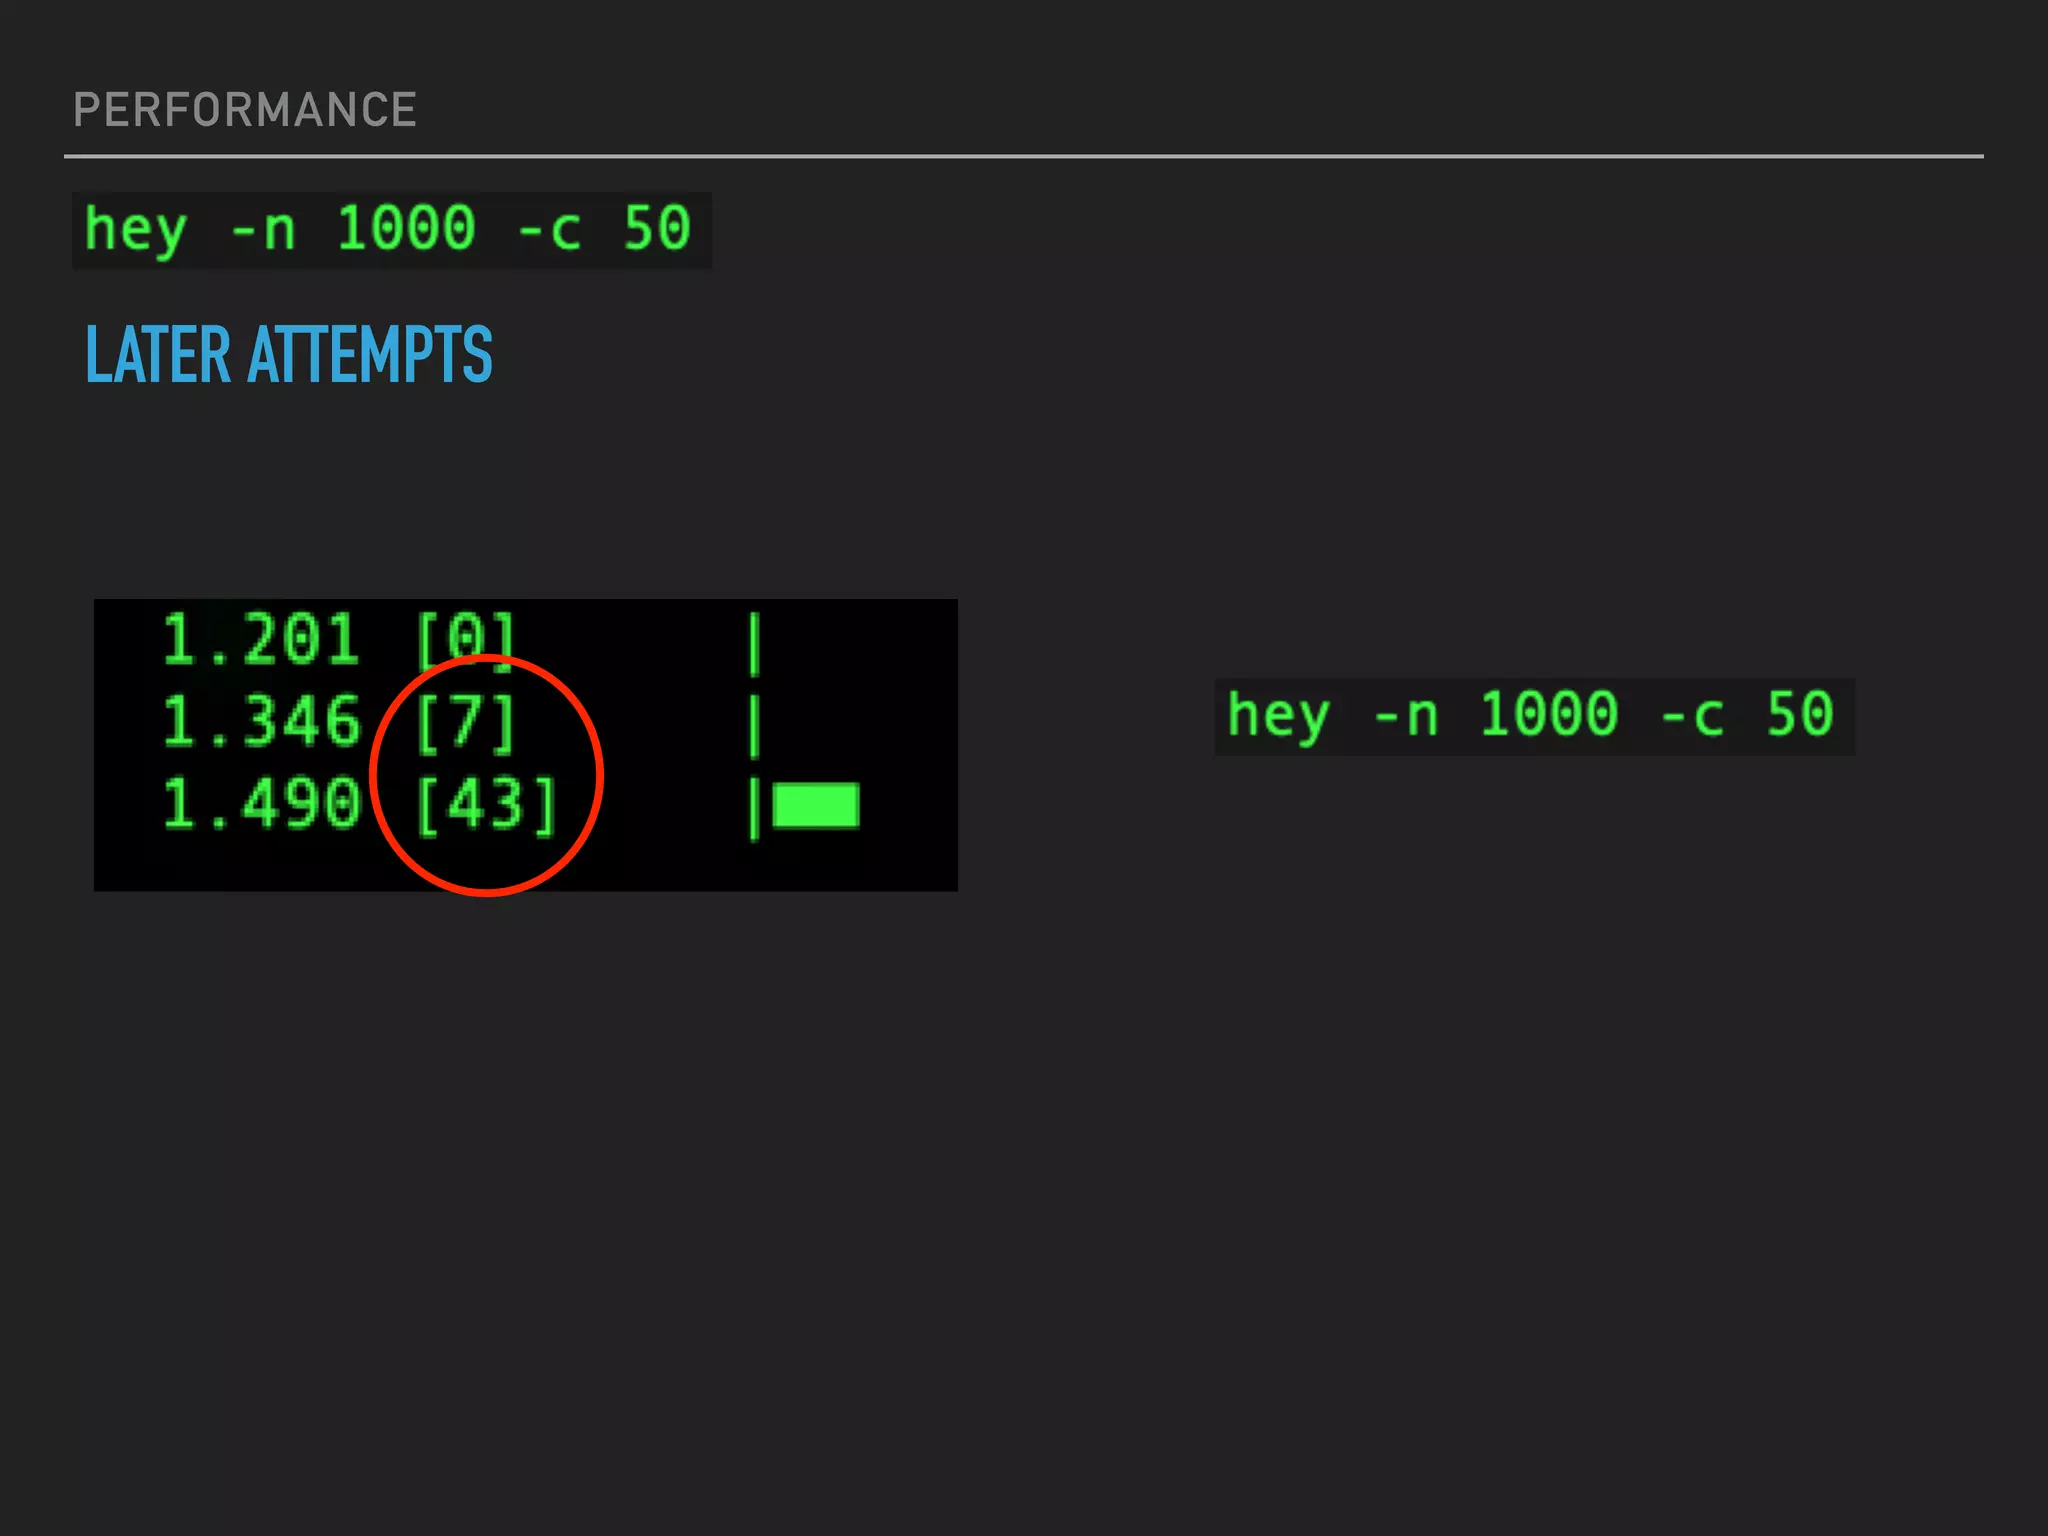
Task: Click '1000' in the top-left command
Action: (405, 228)
